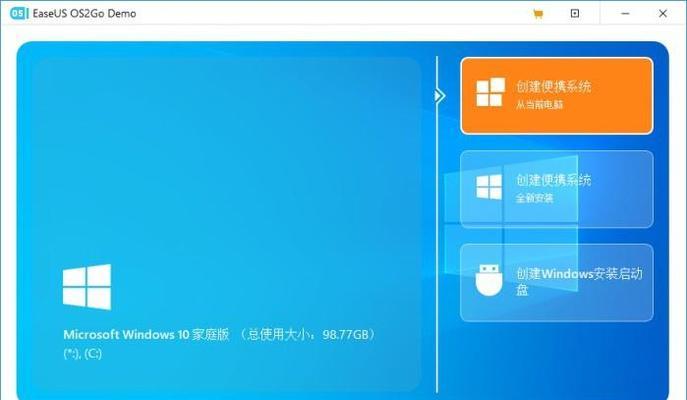Click Windows logo on 全新安装 card
Image resolution: width=687 pixels, height=400 pixels.
pos(489,187)
